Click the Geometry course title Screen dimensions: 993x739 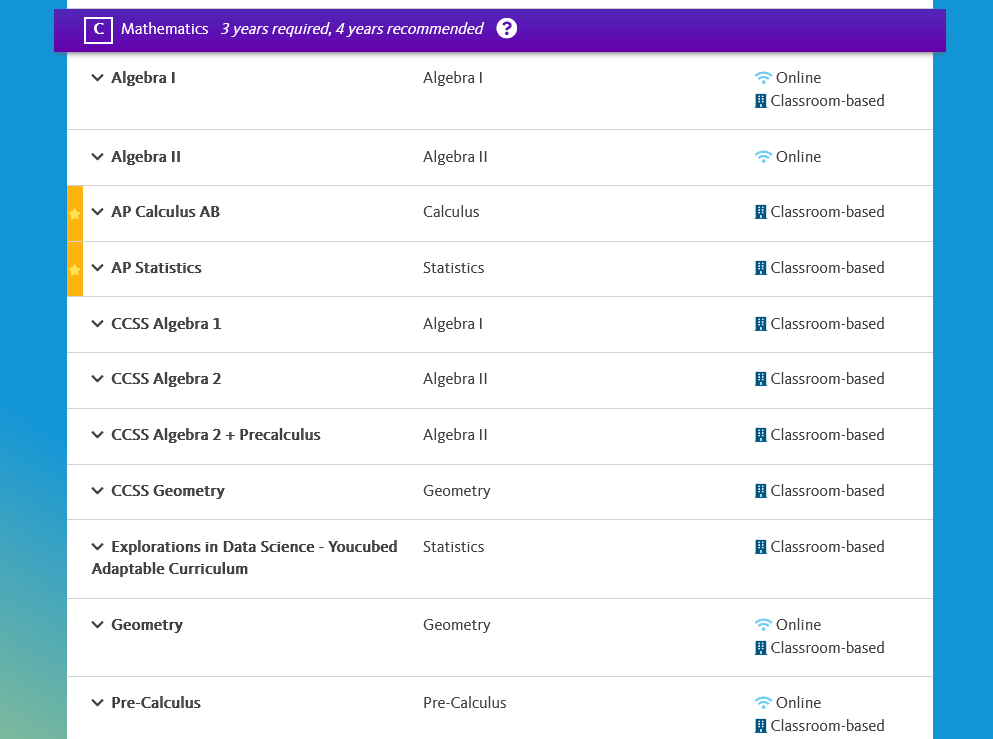(x=147, y=625)
